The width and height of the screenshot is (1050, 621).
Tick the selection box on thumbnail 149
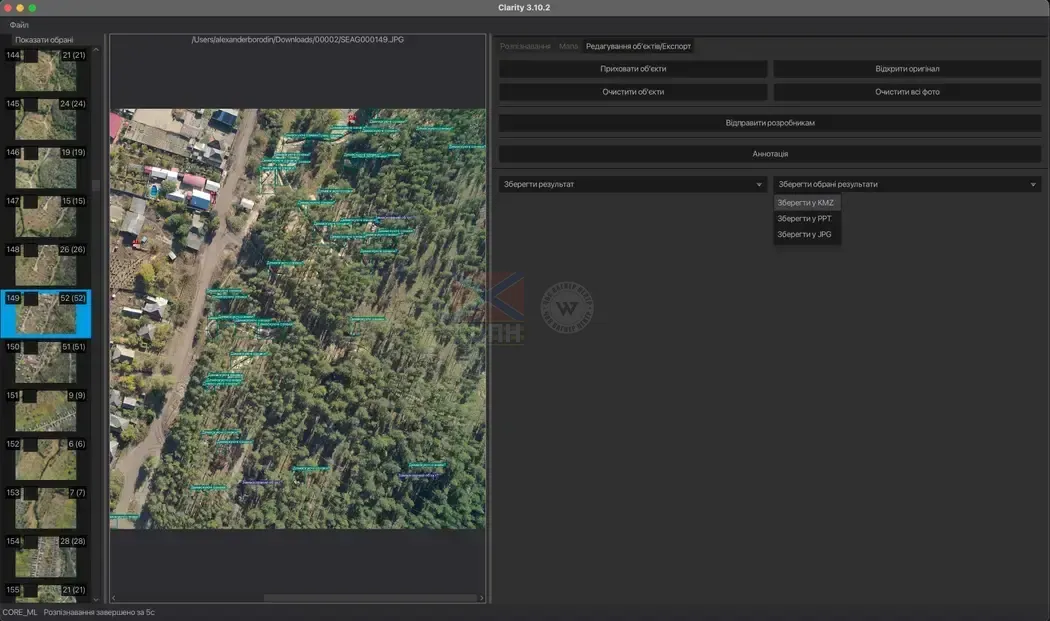click(30, 299)
